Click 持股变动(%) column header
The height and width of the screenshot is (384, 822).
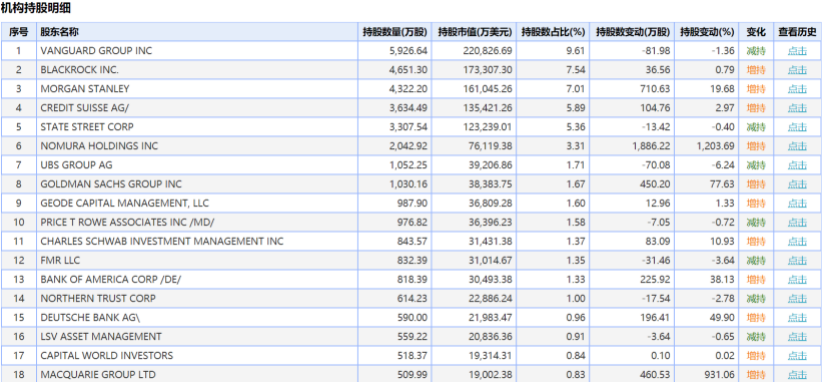(x=707, y=32)
